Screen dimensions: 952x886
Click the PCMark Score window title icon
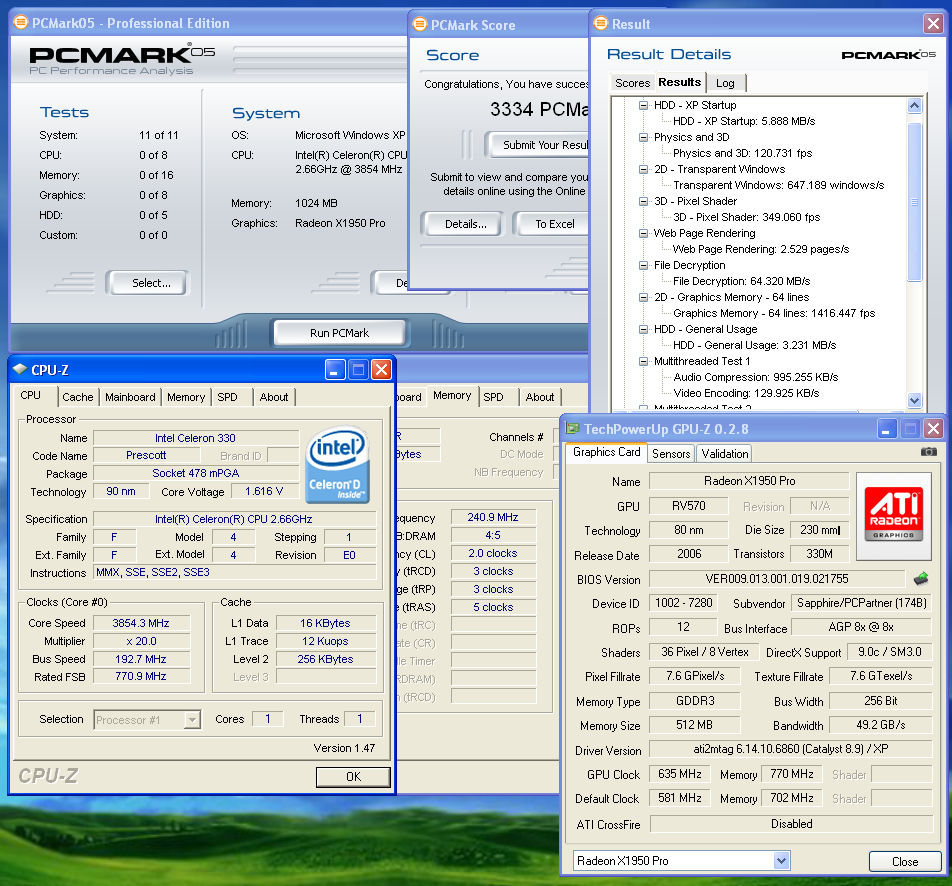coord(420,24)
